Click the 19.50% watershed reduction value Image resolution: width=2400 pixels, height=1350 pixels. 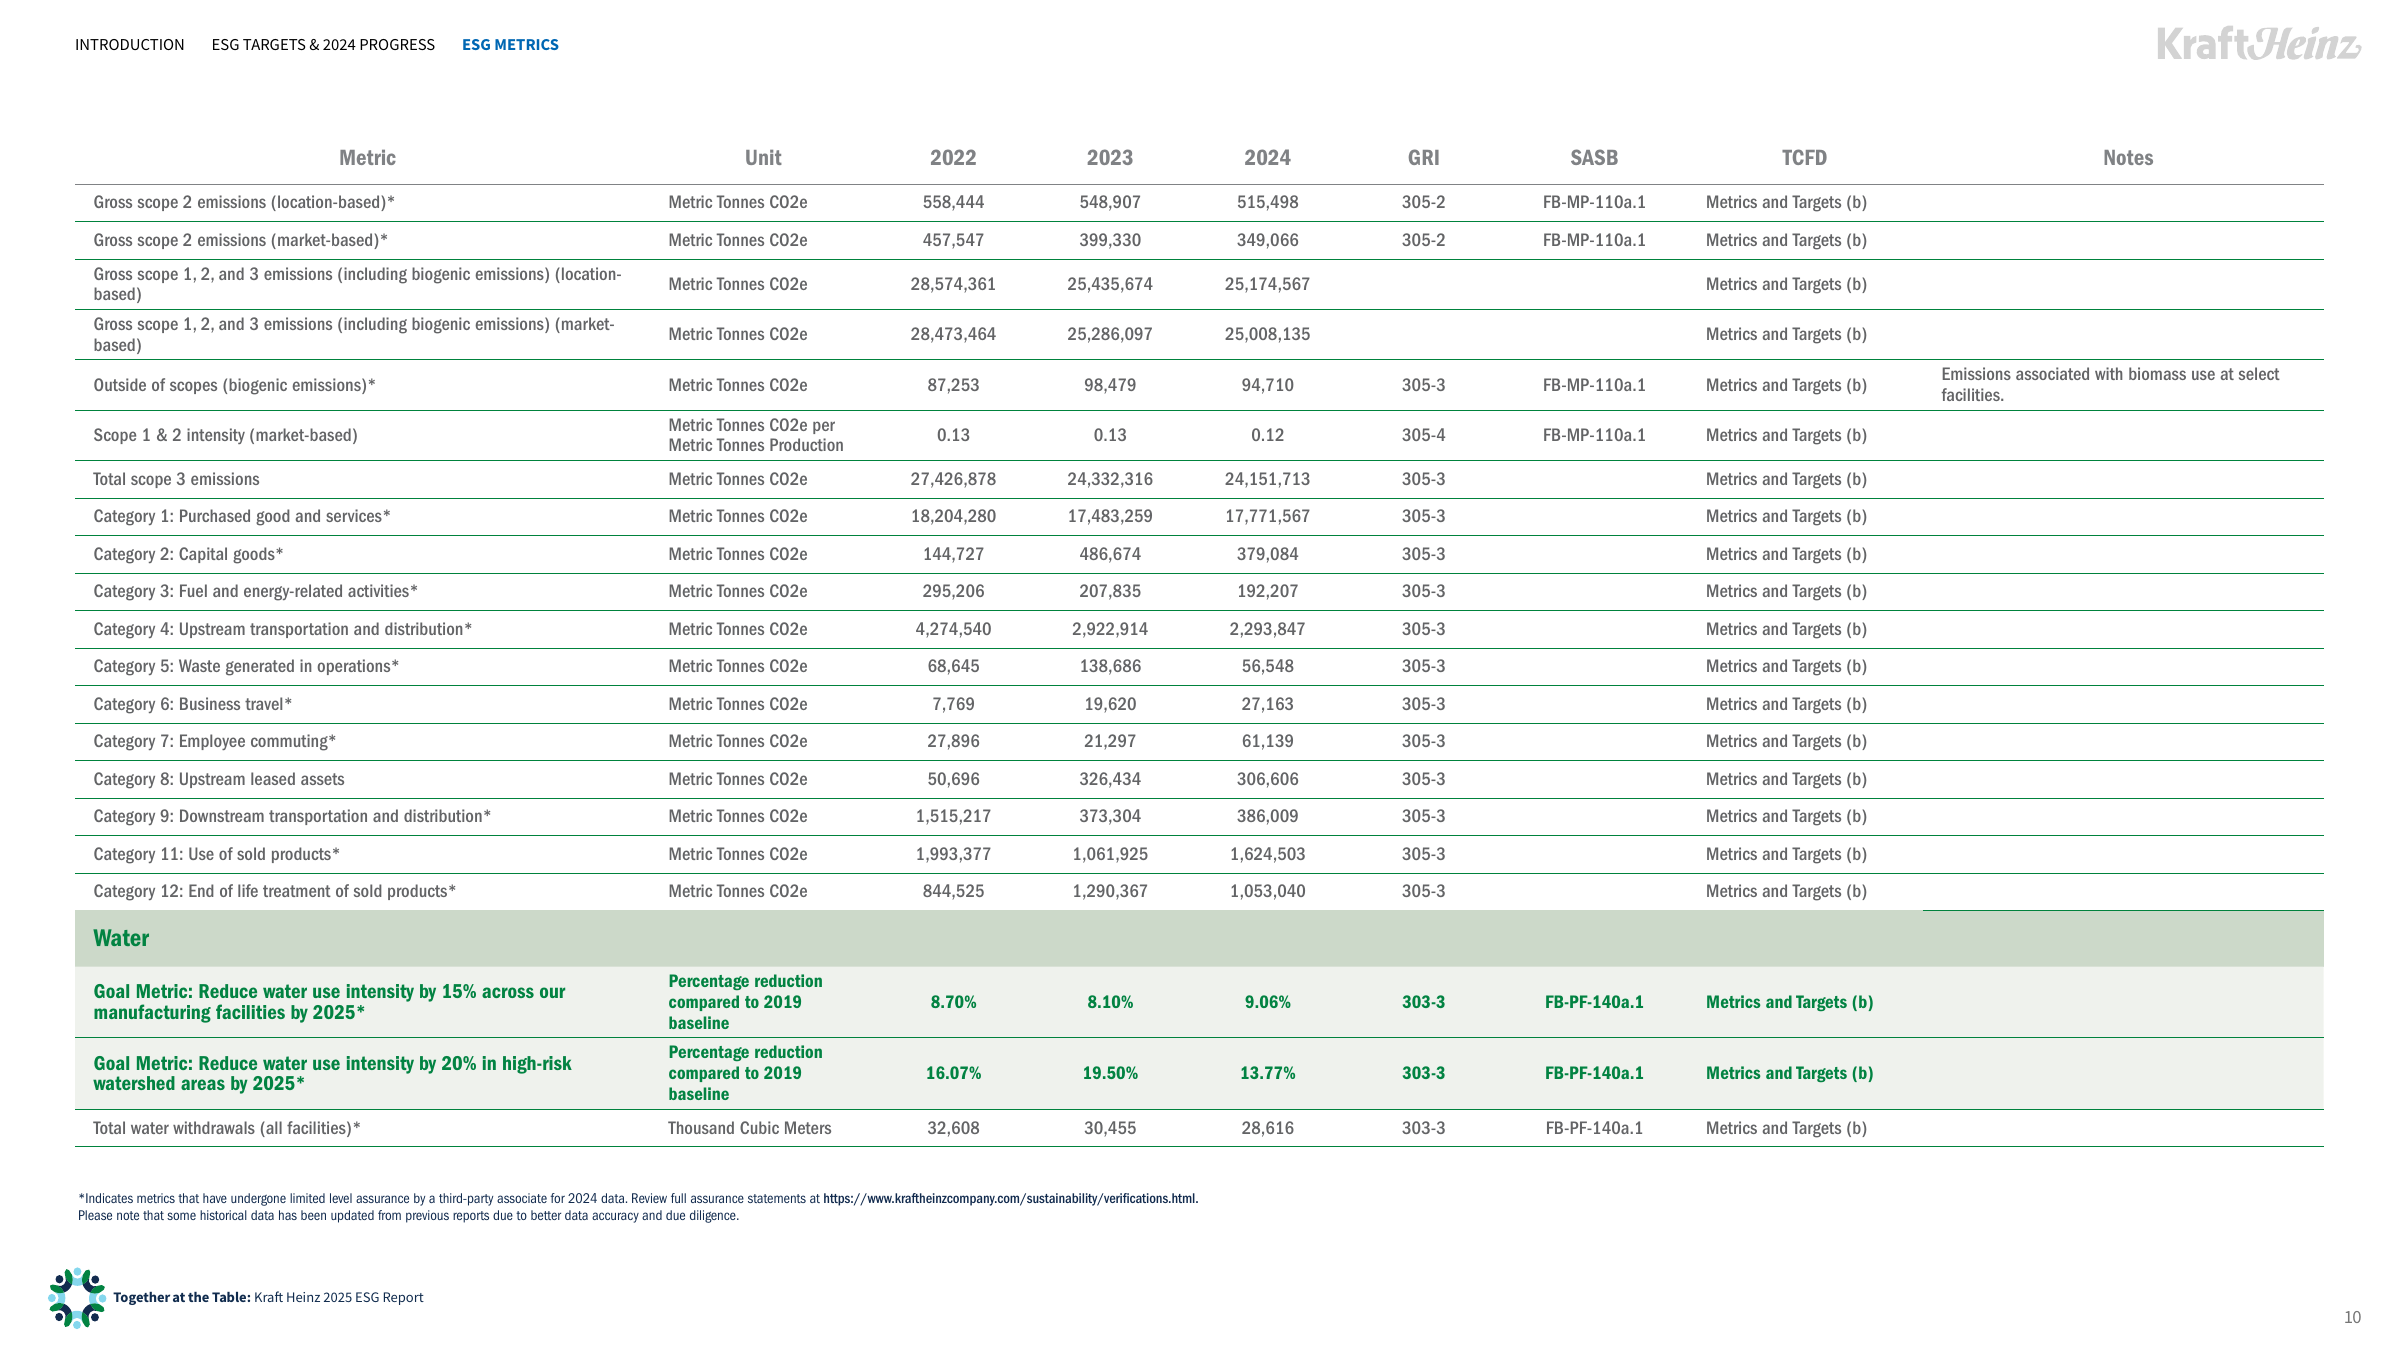point(1110,1073)
